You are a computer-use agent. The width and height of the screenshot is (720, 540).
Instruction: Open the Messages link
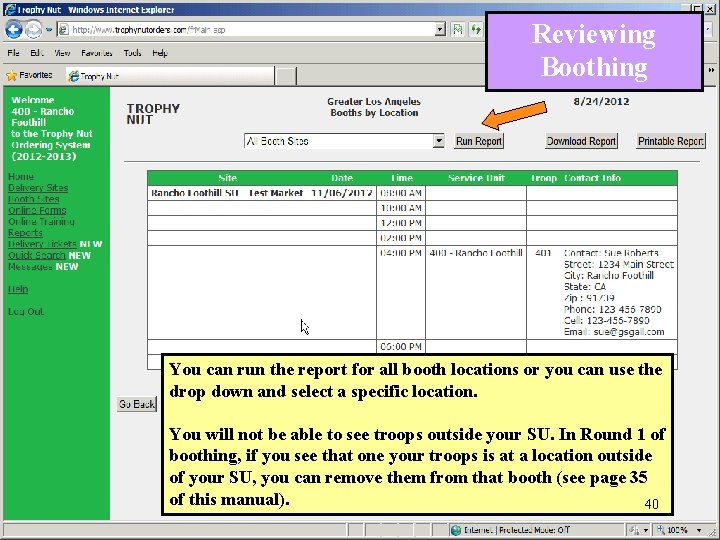tap(30, 266)
